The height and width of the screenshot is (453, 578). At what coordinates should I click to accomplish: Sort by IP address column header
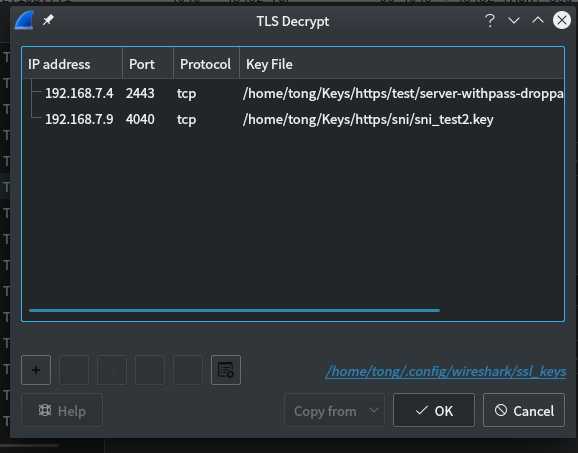pyautogui.click(x=72, y=64)
